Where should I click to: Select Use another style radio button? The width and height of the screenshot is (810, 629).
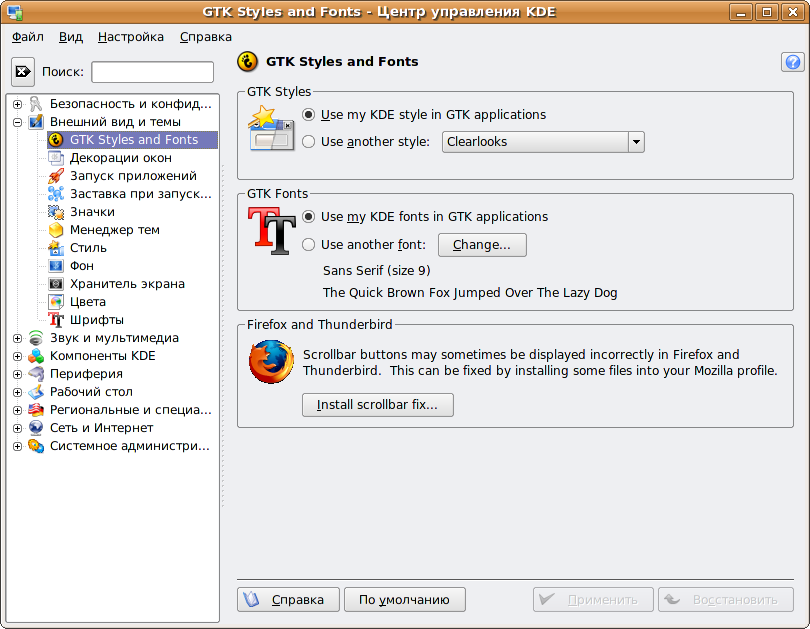tap(309, 142)
